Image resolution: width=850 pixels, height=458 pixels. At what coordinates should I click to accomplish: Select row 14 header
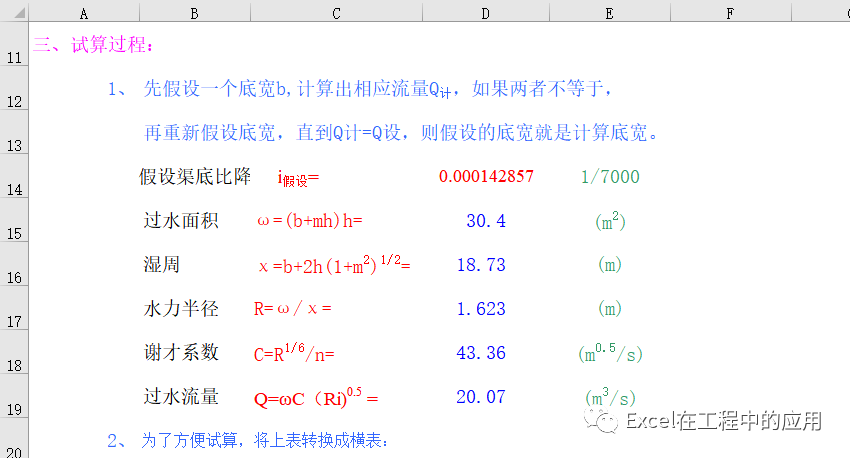(14, 176)
